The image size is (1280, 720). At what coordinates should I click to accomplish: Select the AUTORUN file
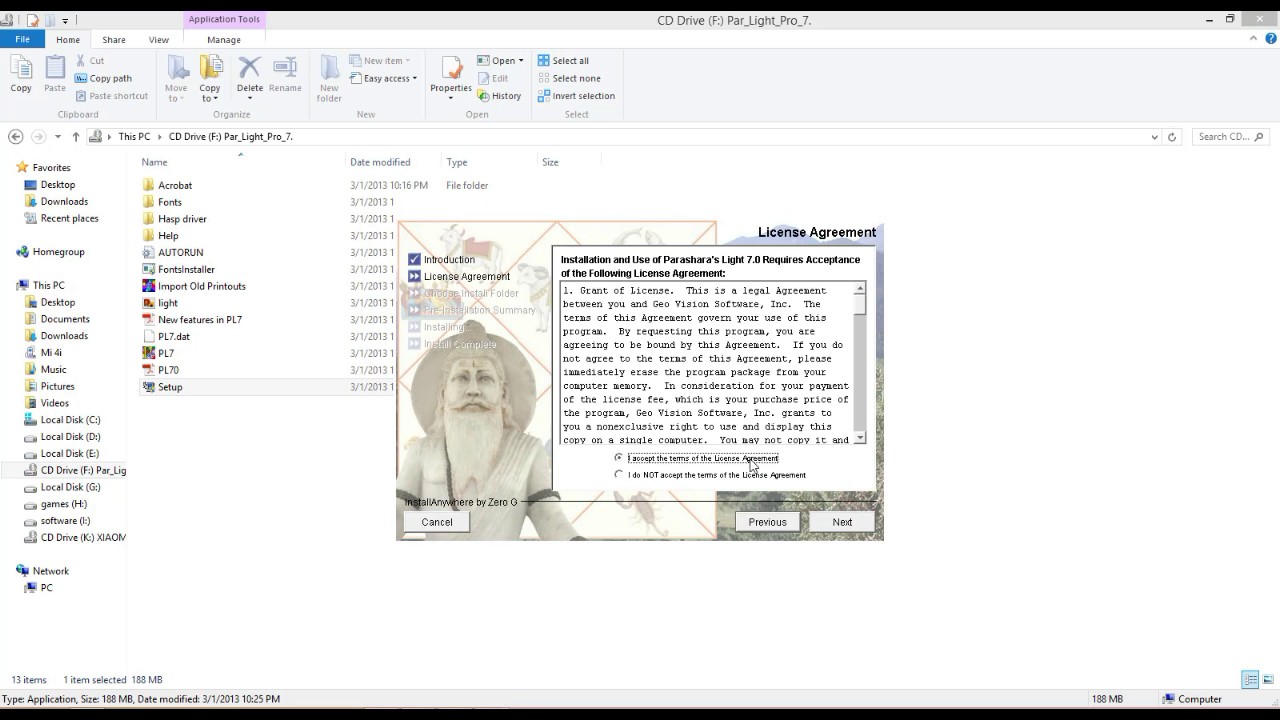click(x=180, y=252)
